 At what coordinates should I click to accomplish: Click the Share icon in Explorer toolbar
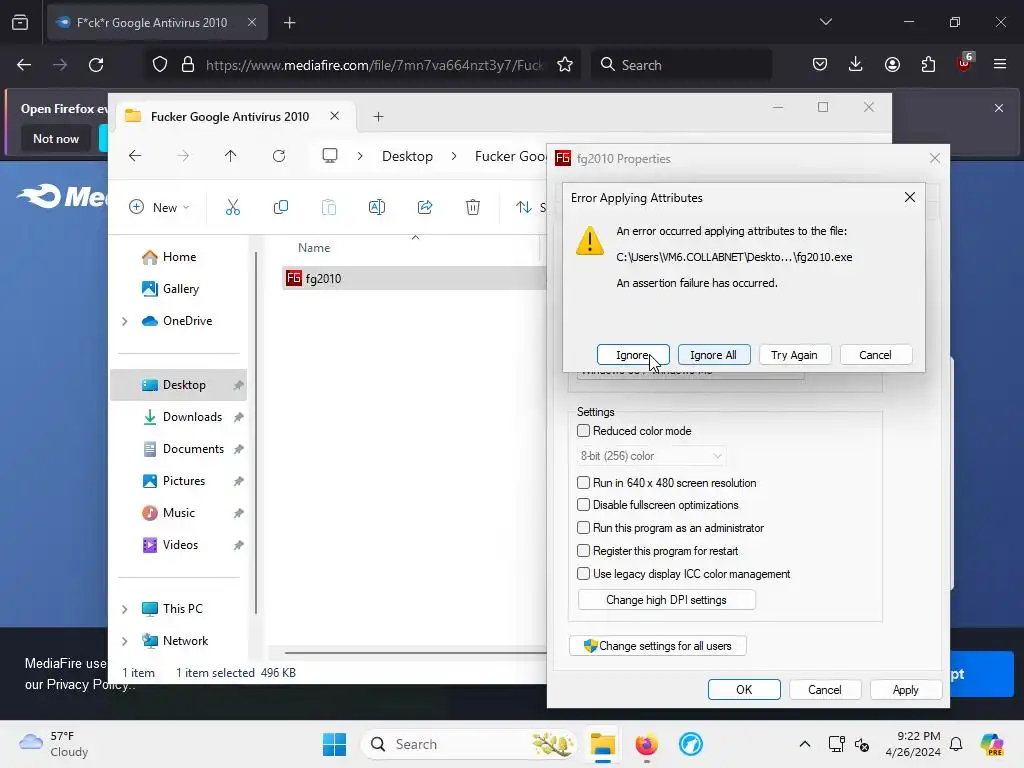pyautogui.click(x=424, y=207)
